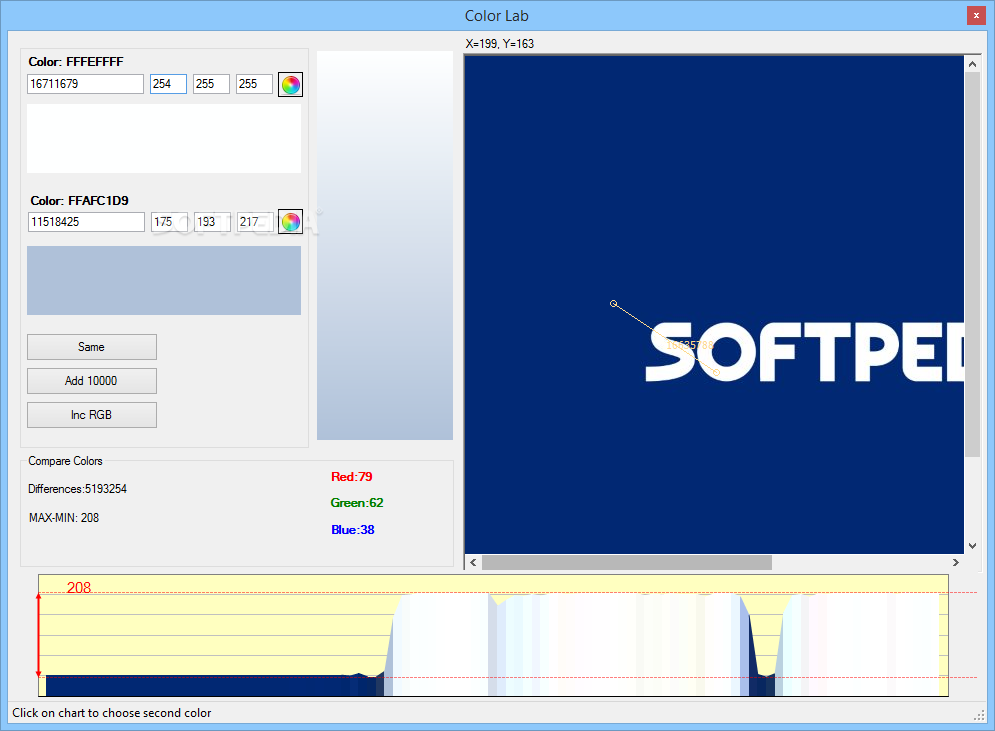Select the 16711679 color value field
This screenshot has width=995, height=731.
point(86,84)
